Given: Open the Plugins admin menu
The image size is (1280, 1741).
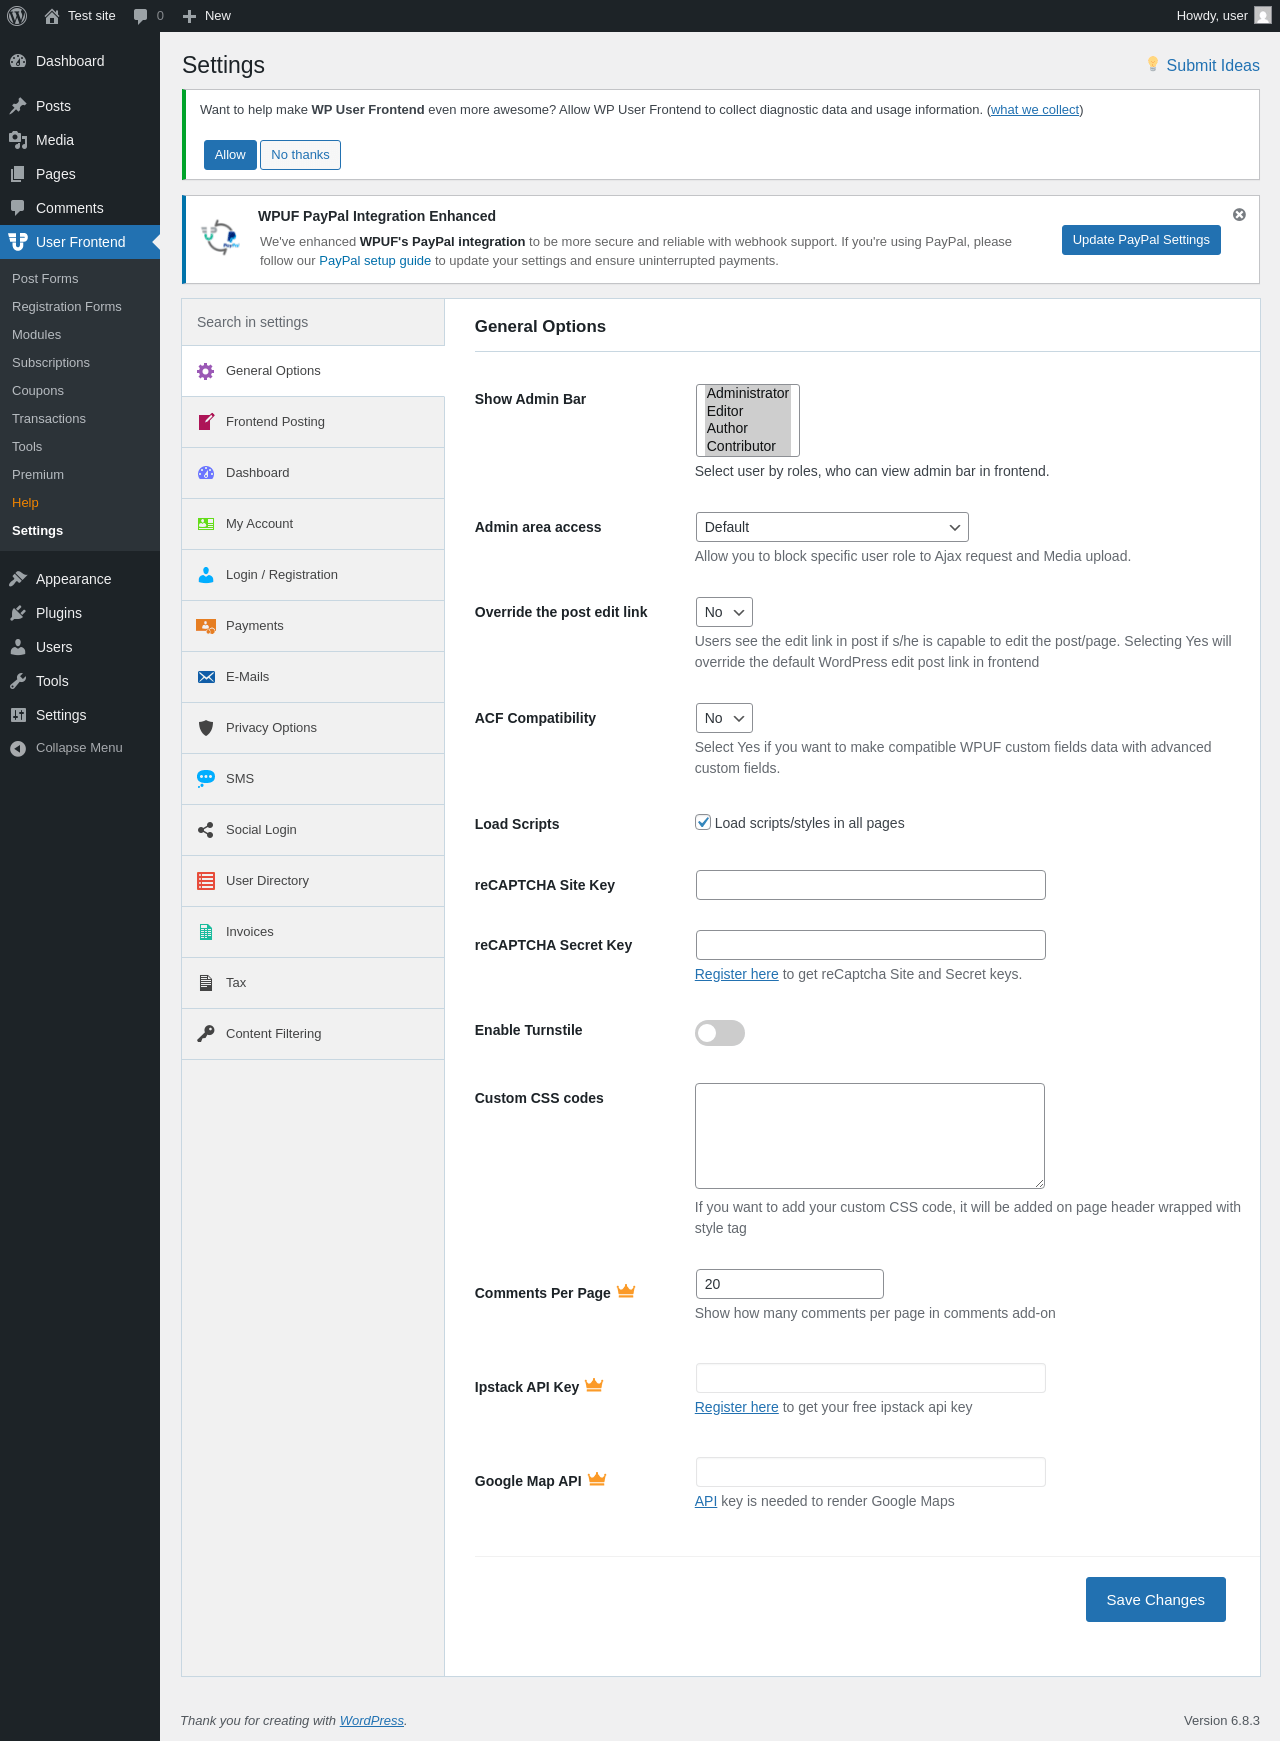Looking at the screenshot, I should point(80,613).
